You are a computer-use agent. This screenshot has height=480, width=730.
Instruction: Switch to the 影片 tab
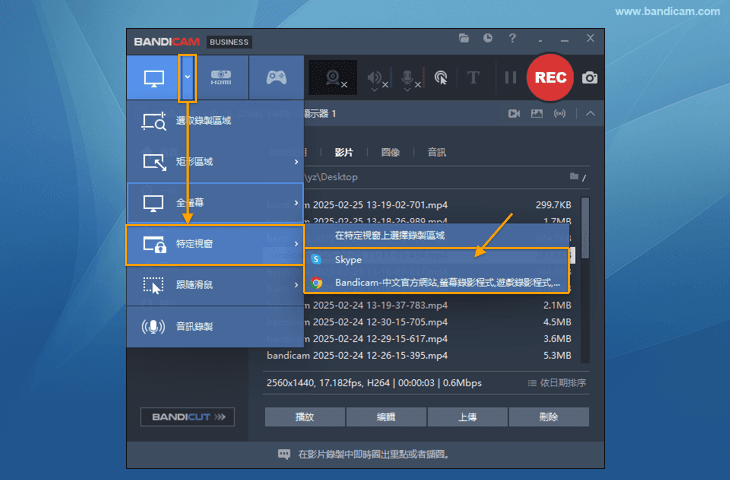click(344, 152)
